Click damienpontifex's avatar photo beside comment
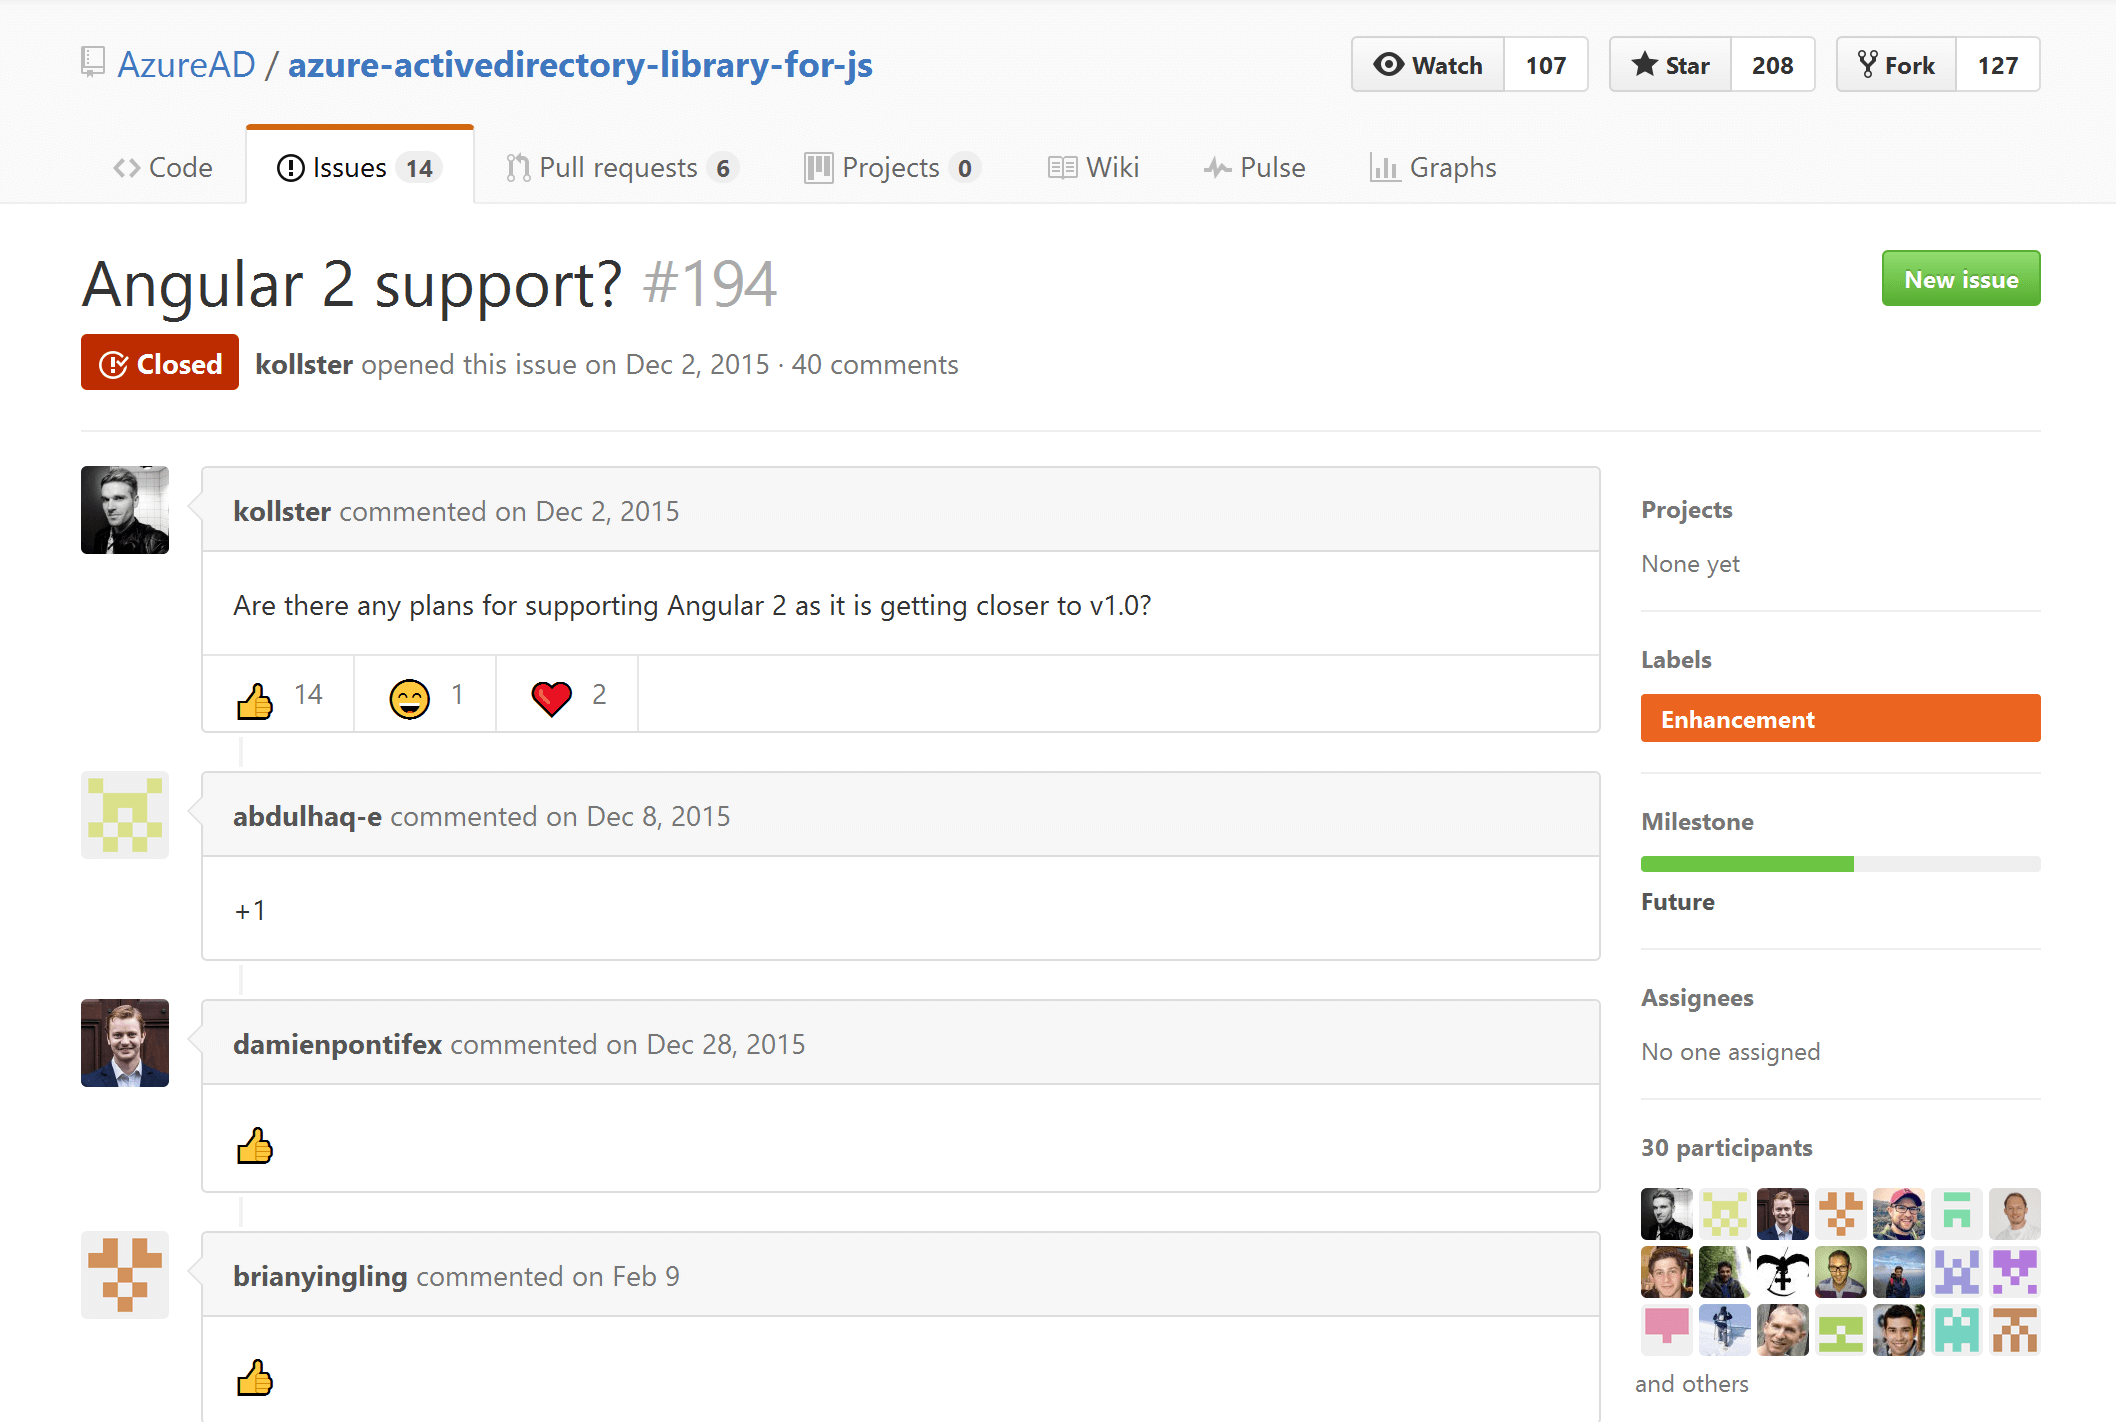 (125, 1043)
